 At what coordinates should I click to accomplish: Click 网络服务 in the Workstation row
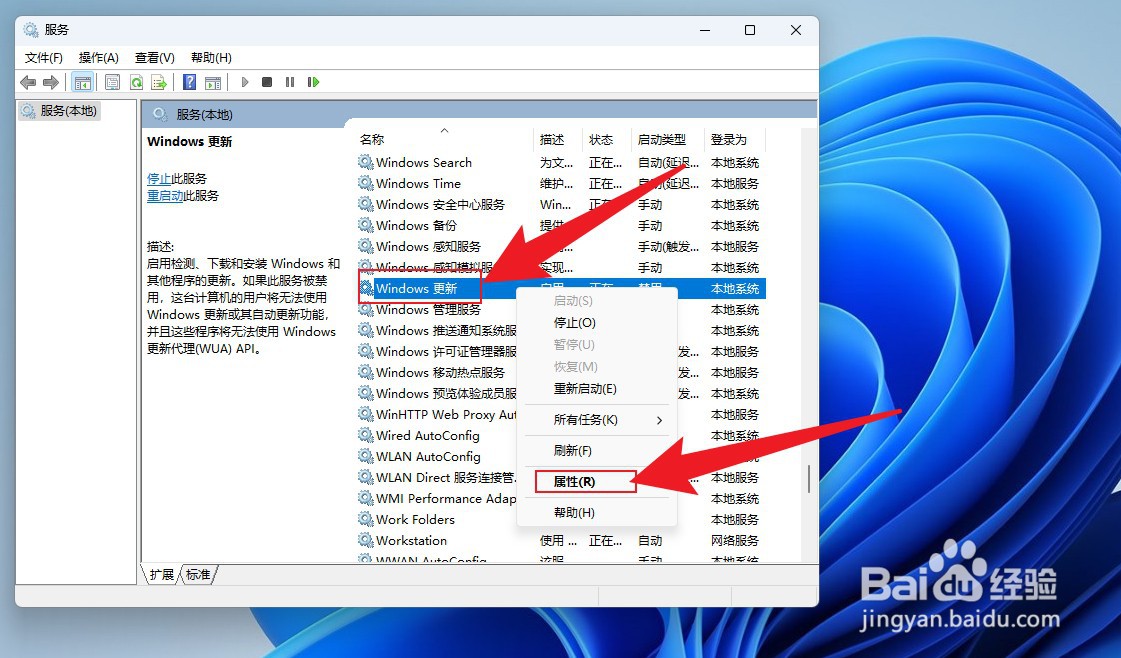(x=734, y=540)
